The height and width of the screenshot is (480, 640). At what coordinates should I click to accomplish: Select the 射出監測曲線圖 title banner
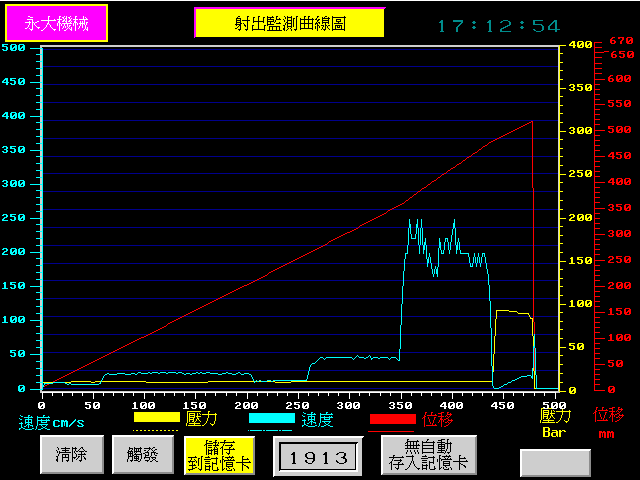click(289, 23)
